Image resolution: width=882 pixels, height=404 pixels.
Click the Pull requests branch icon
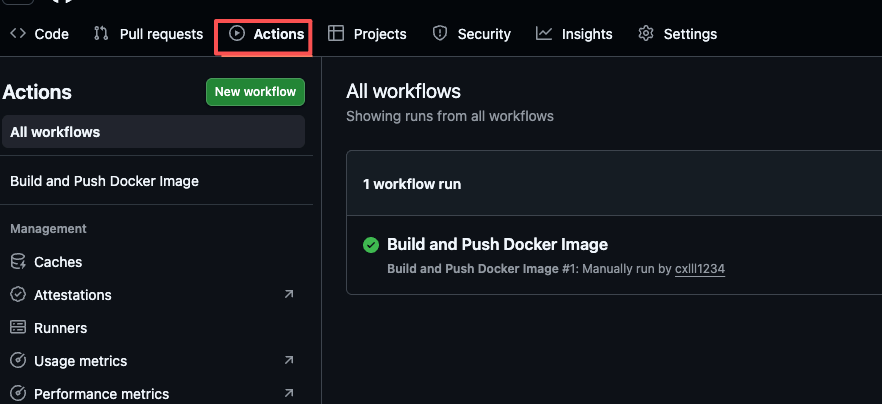point(101,34)
